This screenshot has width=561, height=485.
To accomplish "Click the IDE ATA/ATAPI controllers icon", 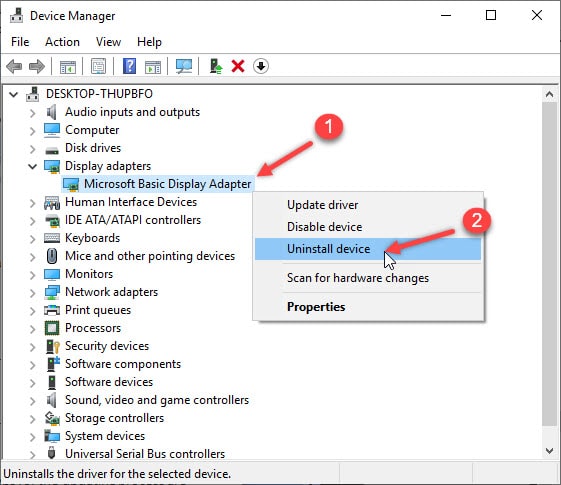I will tap(52, 220).
